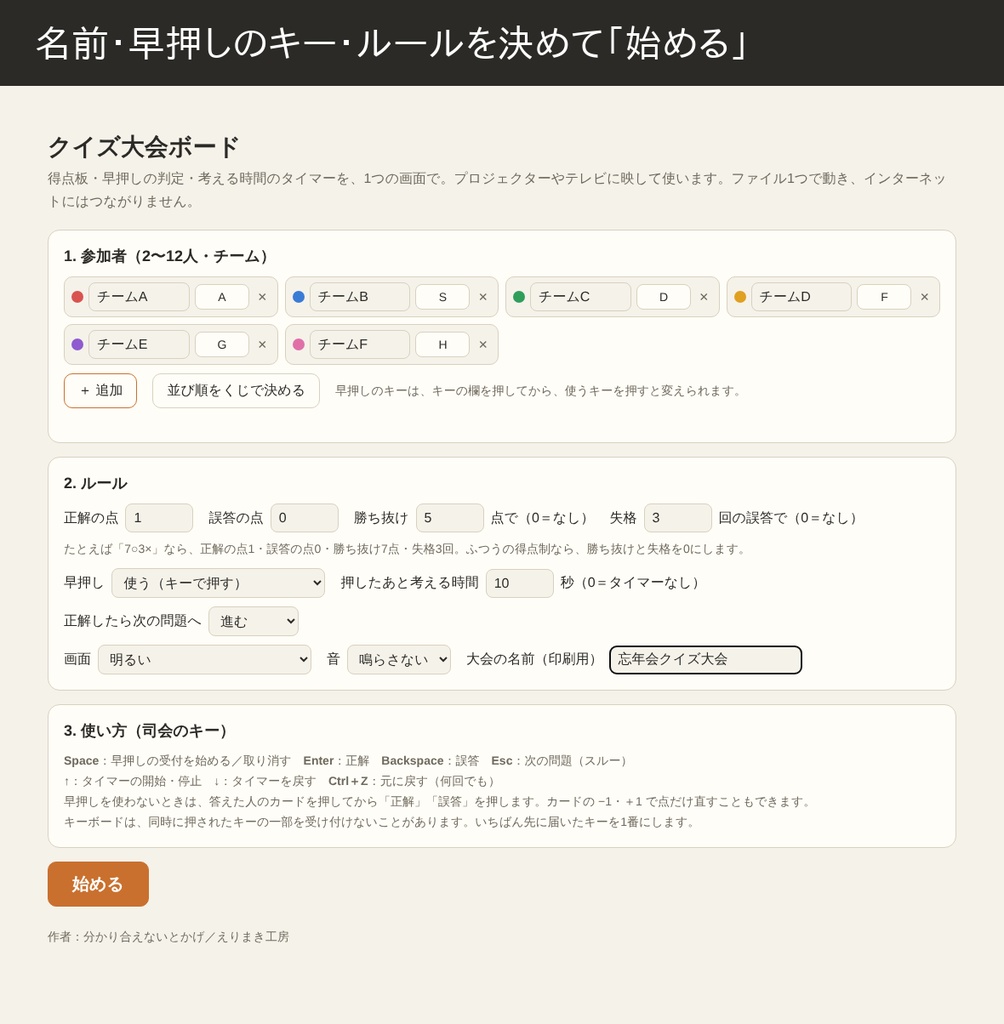This screenshot has width=1004, height=1024.
Task: Edit the チームB name field
Action: tap(360, 297)
